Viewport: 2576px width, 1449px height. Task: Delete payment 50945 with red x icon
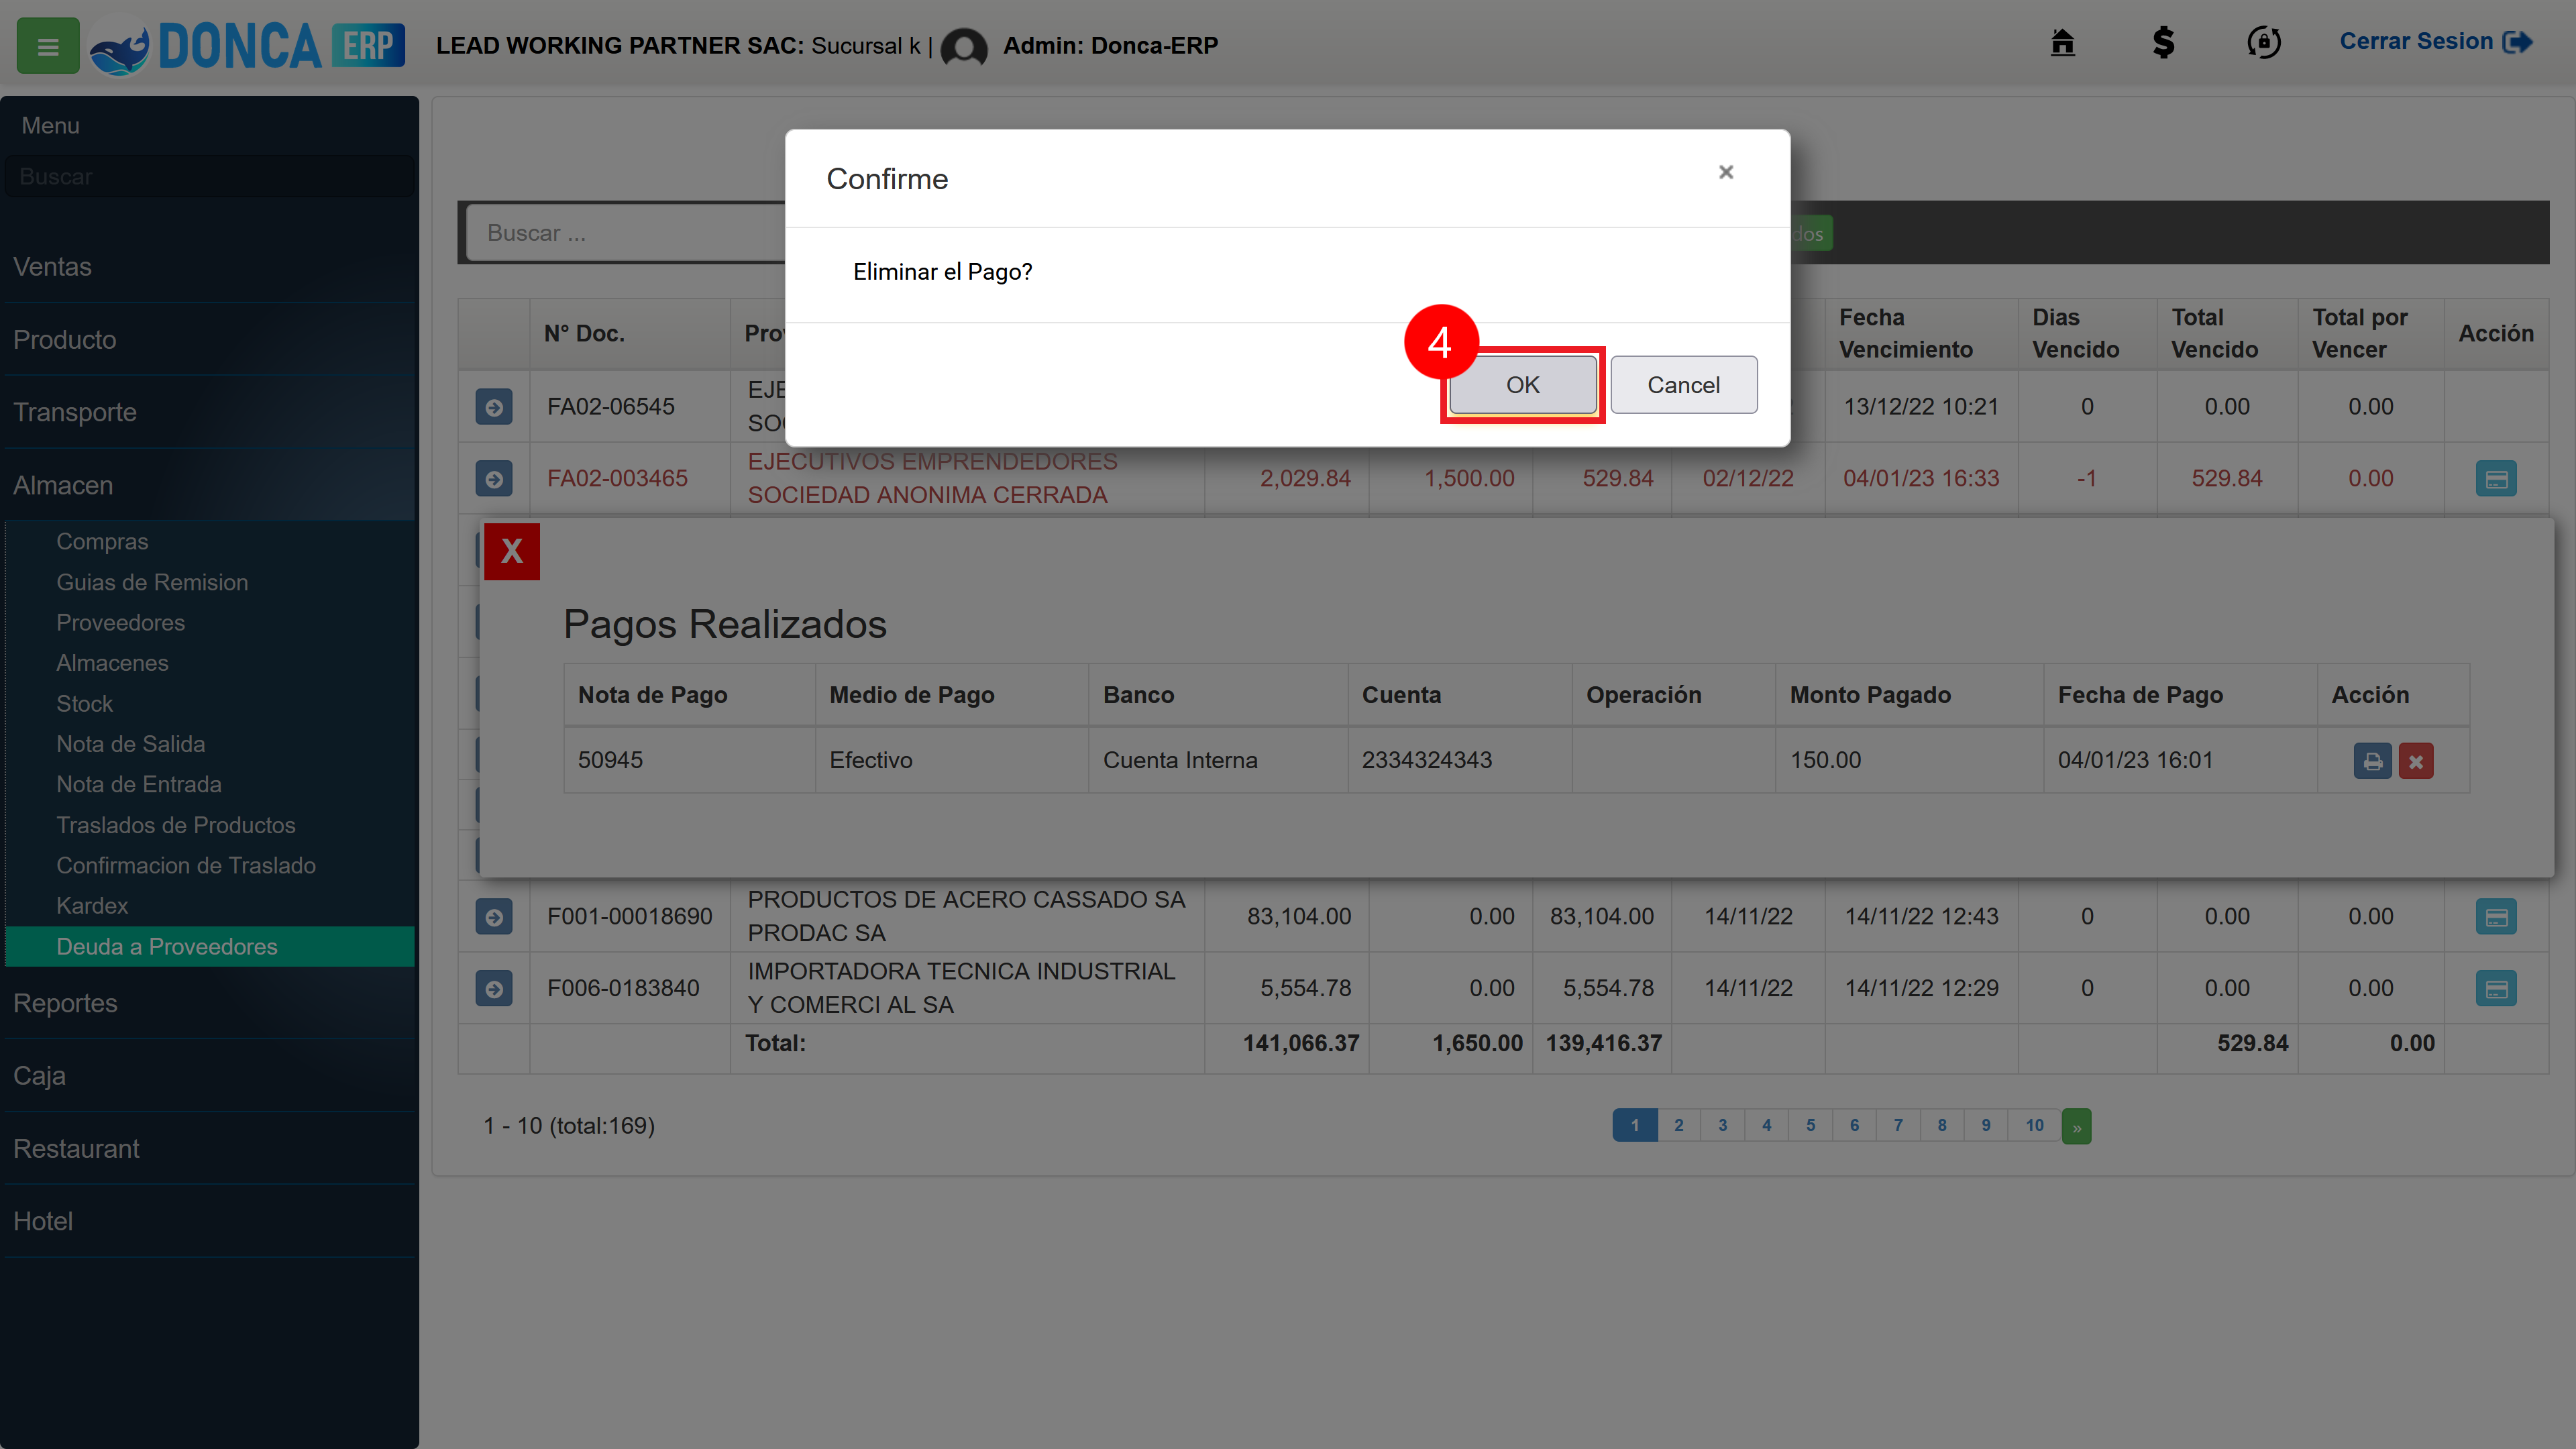tap(2416, 761)
